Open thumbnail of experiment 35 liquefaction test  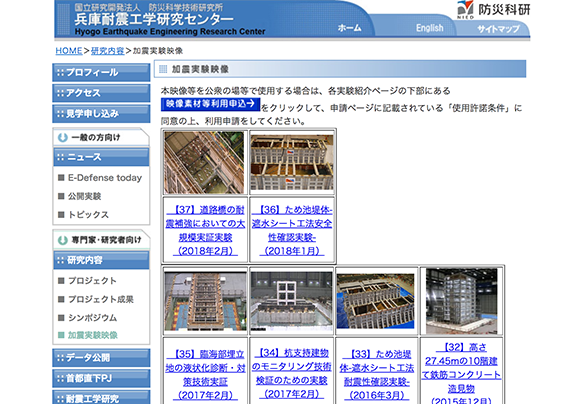point(205,301)
